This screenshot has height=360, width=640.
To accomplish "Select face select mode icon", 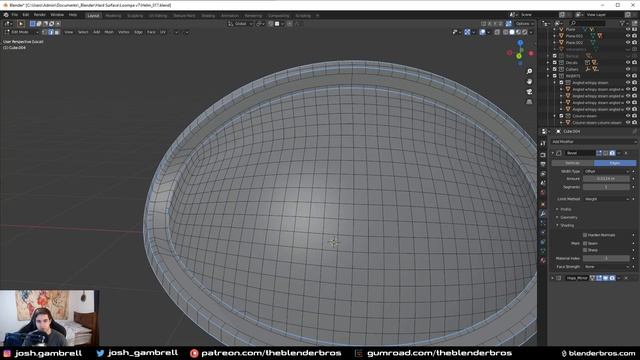I will point(57,32).
